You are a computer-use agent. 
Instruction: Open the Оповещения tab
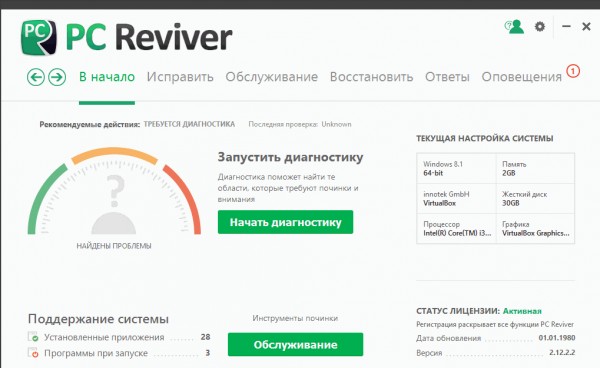[x=521, y=77]
